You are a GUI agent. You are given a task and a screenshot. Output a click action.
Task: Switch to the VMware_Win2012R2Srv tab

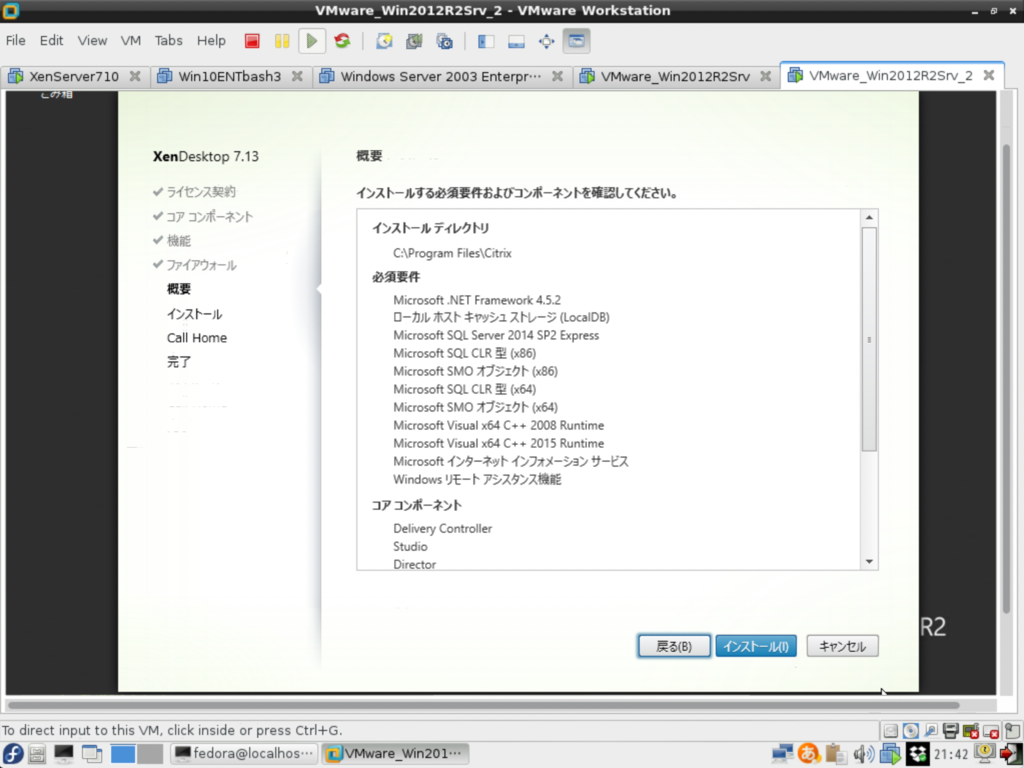pos(675,76)
